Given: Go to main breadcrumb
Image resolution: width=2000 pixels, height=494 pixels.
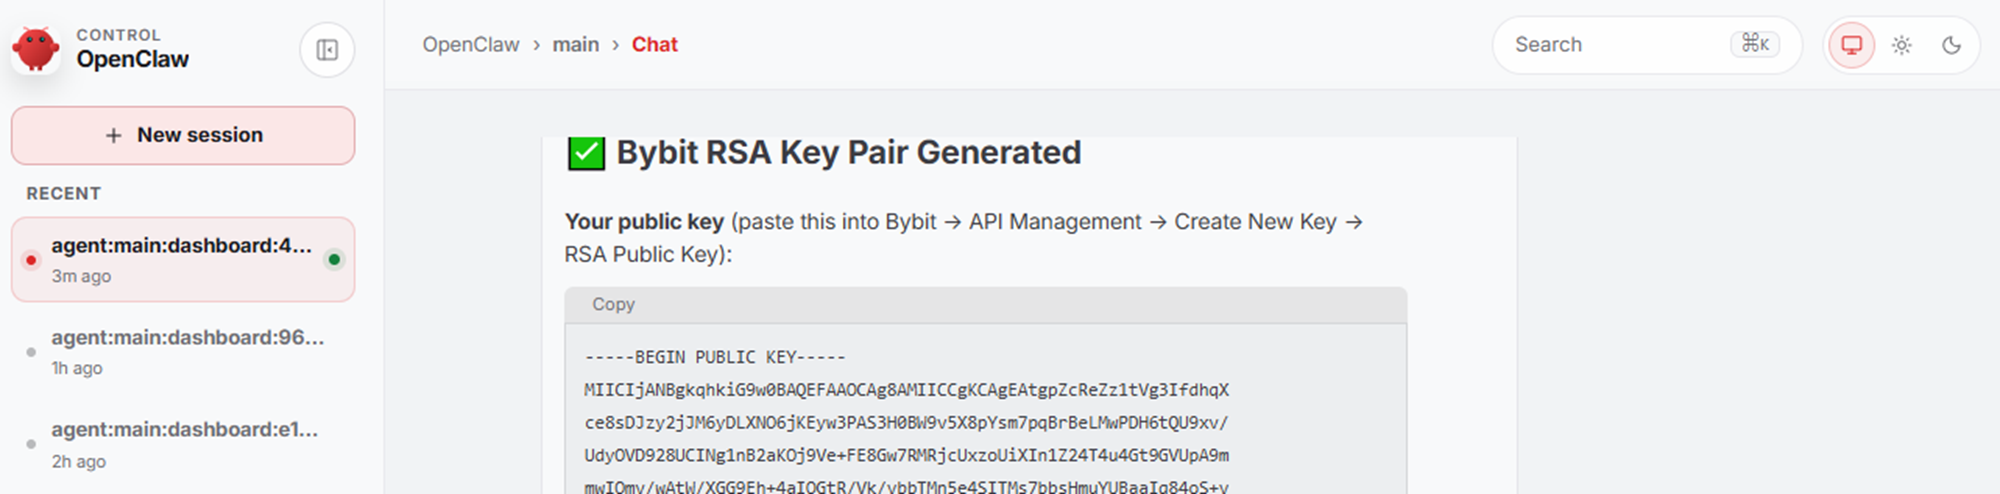Looking at the screenshot, I should pos(576,45).
